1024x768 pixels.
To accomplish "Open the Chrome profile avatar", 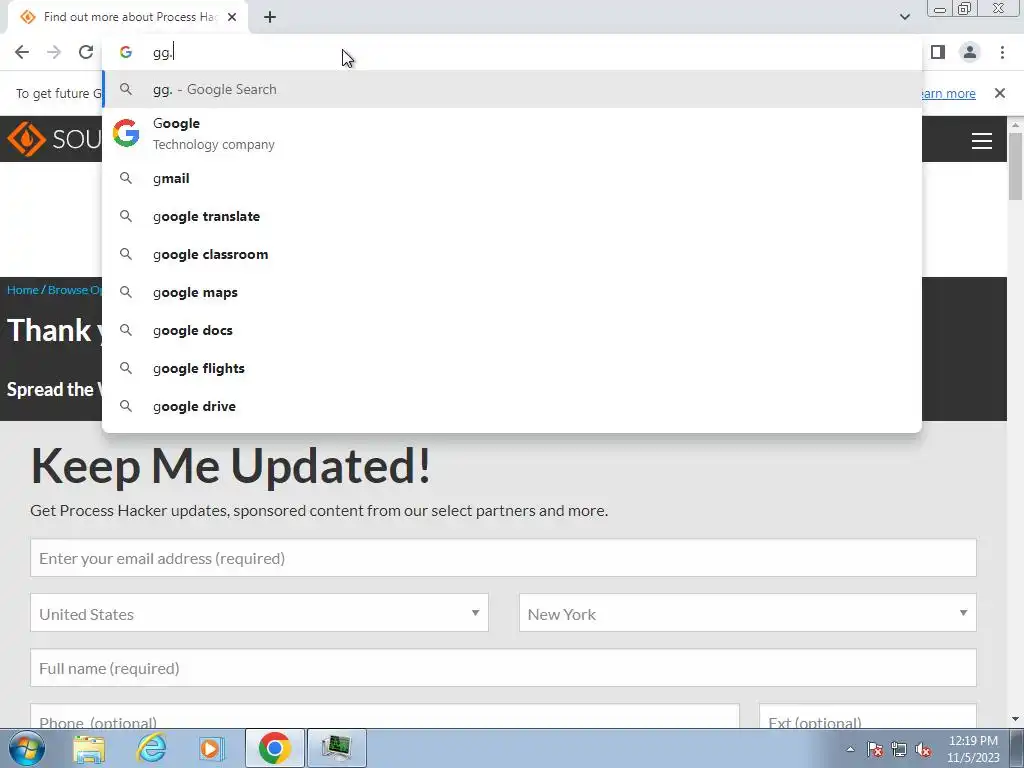I will pos(970,52).
